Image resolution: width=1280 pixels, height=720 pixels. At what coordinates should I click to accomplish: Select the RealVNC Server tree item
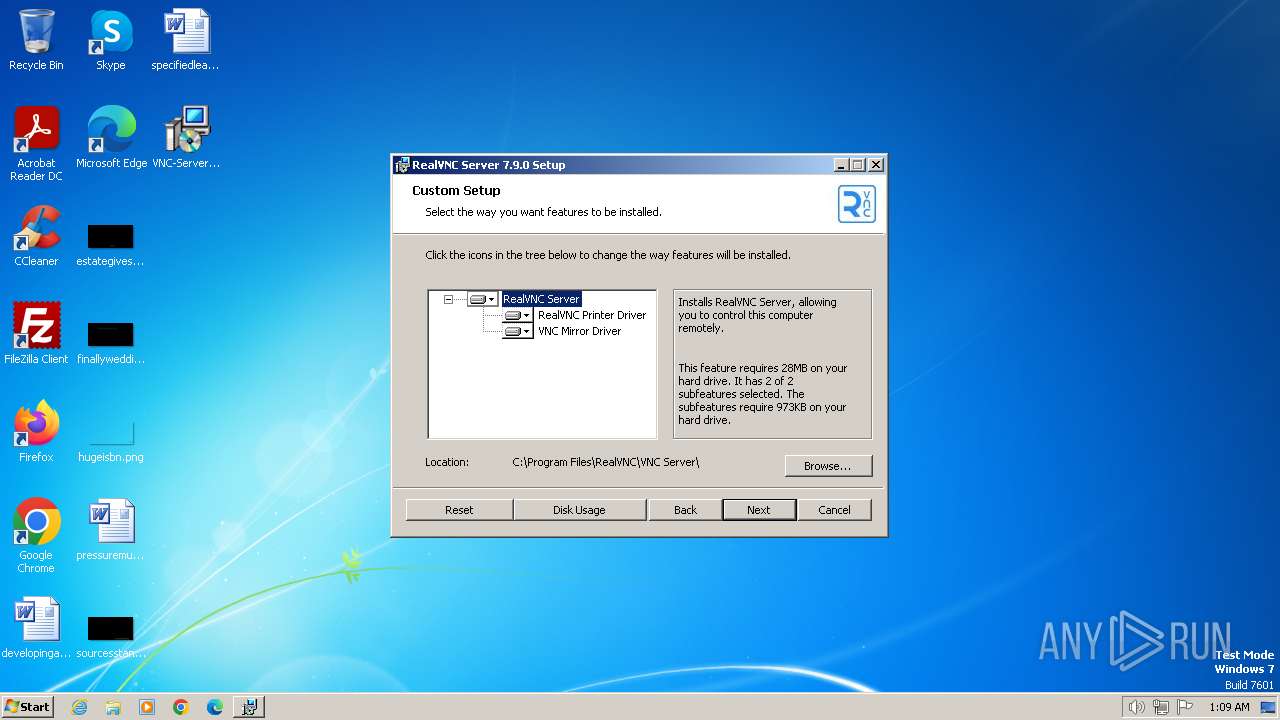[541, 299]
